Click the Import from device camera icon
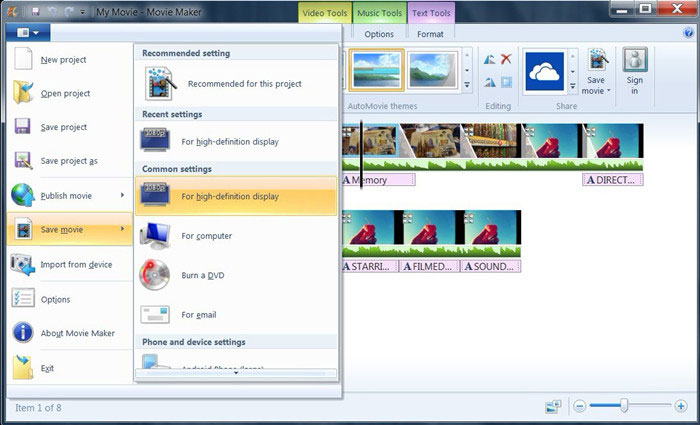This screenshot has height=425, width=700. [x=22, y=264]
